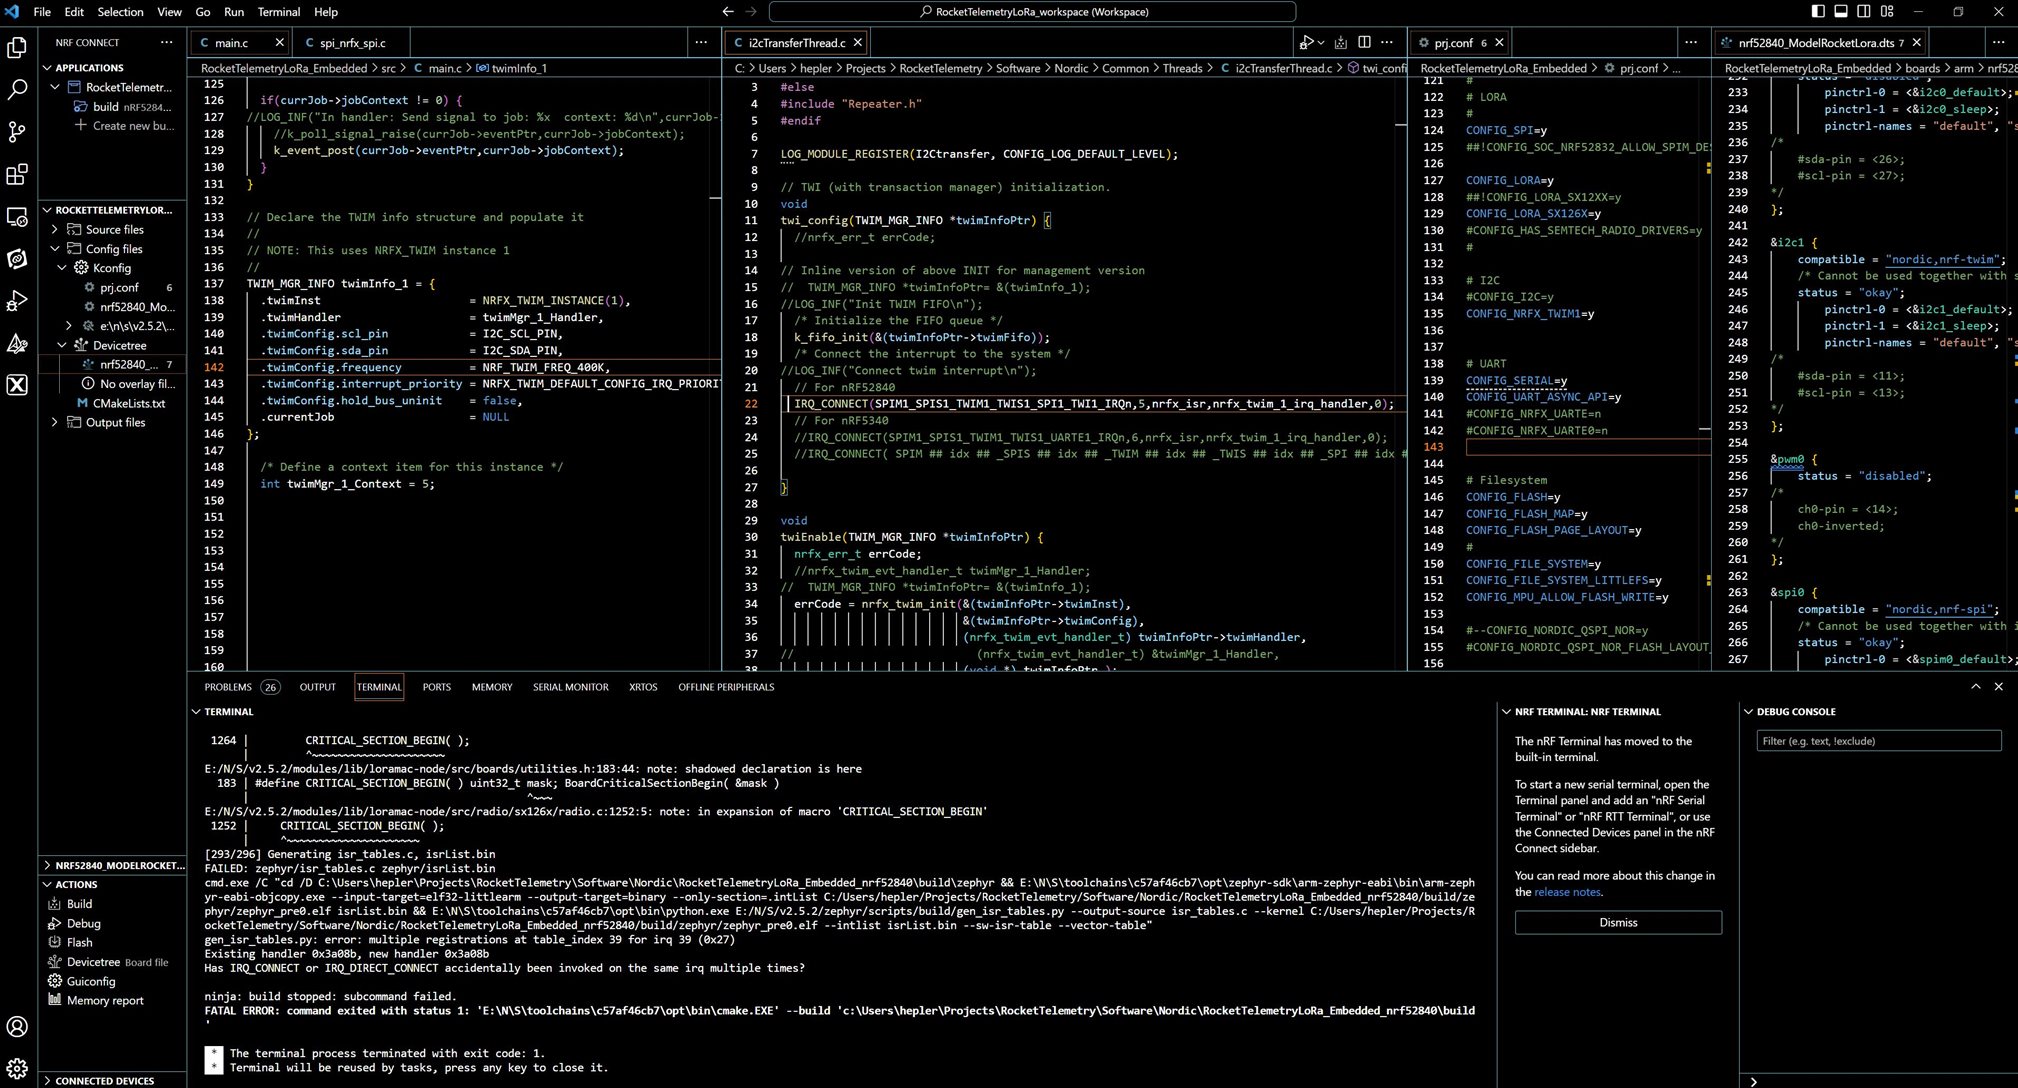Open the Explorer view in activity bar

pyautogui.click(x=17, y=47)
